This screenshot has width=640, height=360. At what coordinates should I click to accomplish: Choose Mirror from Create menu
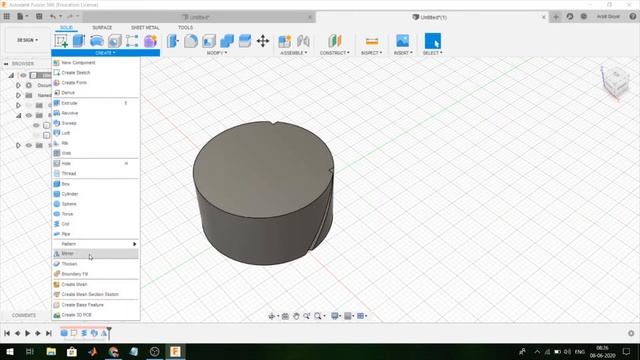coord(96,253)
